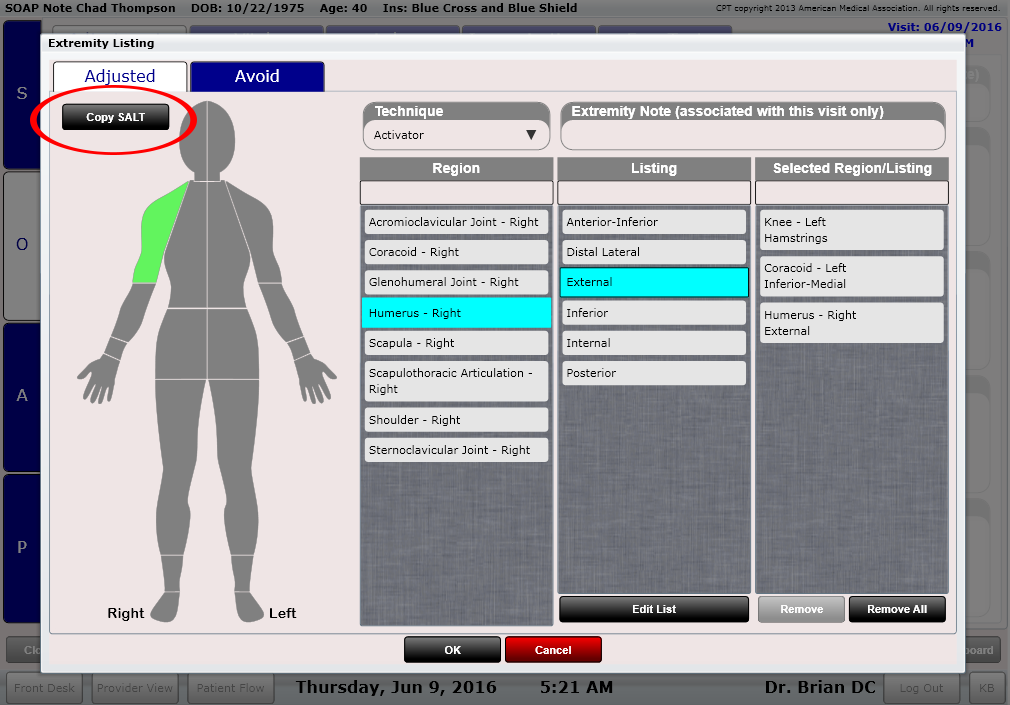Select Humerus - Right External in Selected list
This screenshot has height=705, width=1010.
point(851,322)
